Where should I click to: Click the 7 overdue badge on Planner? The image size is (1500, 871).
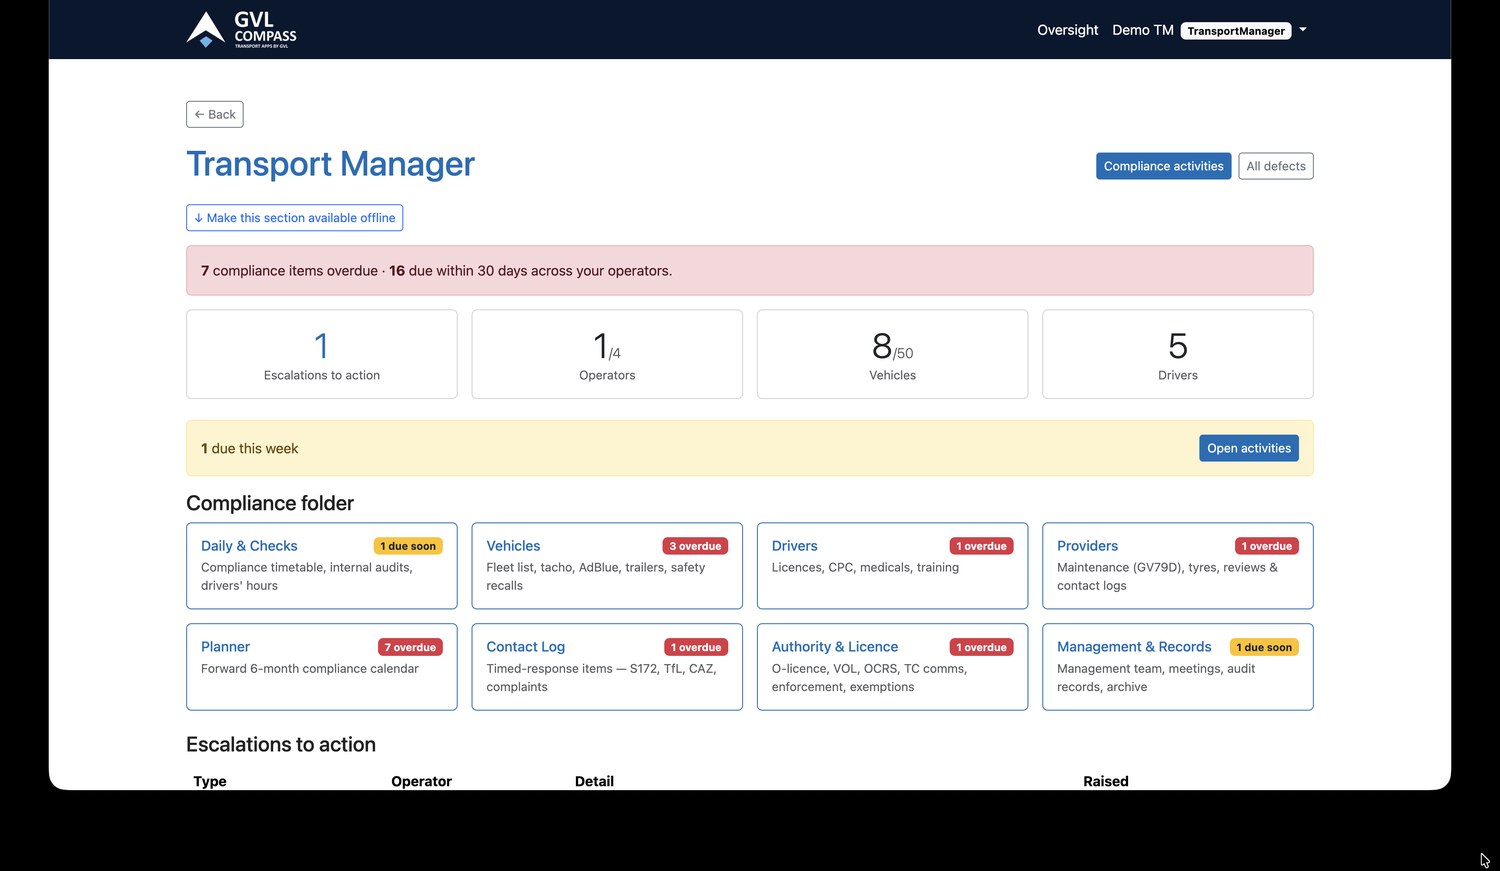410,647
